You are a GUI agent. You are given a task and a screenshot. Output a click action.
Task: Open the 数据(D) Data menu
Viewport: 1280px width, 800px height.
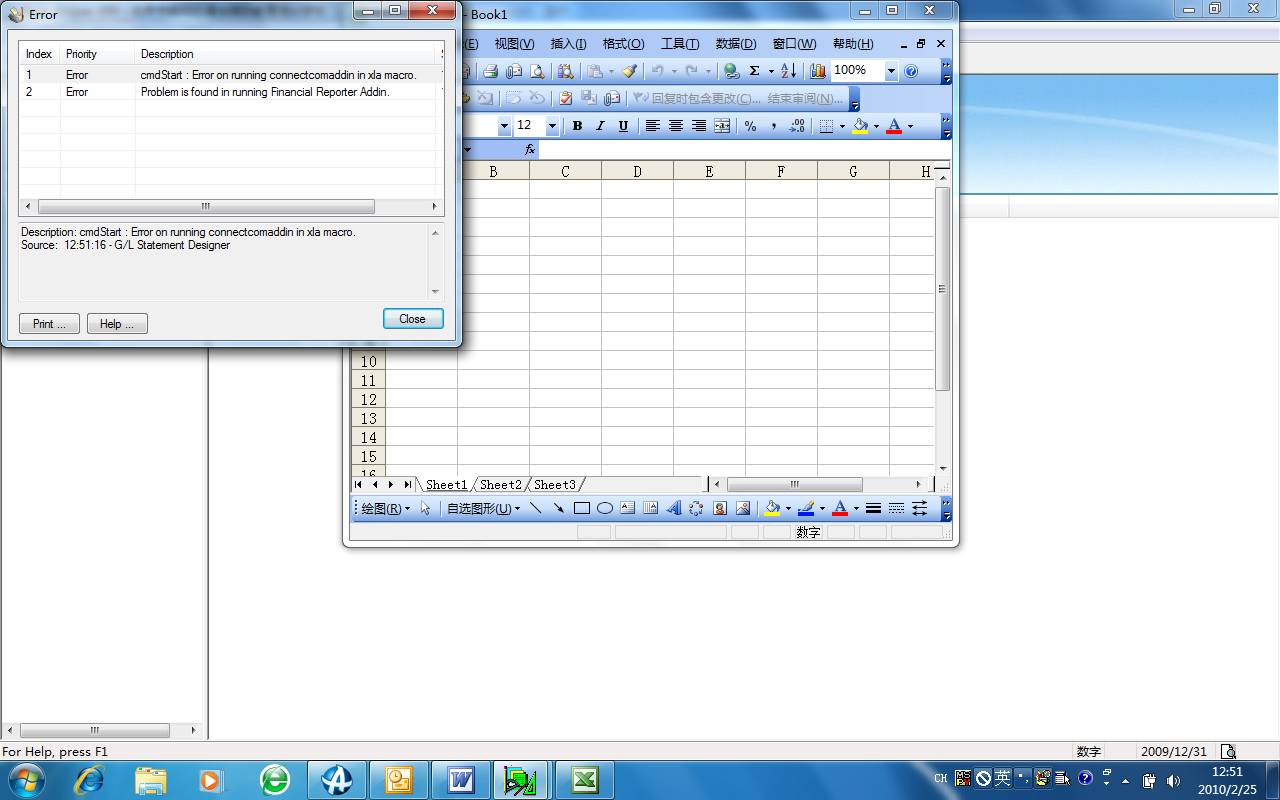click(x=735, y=44)
